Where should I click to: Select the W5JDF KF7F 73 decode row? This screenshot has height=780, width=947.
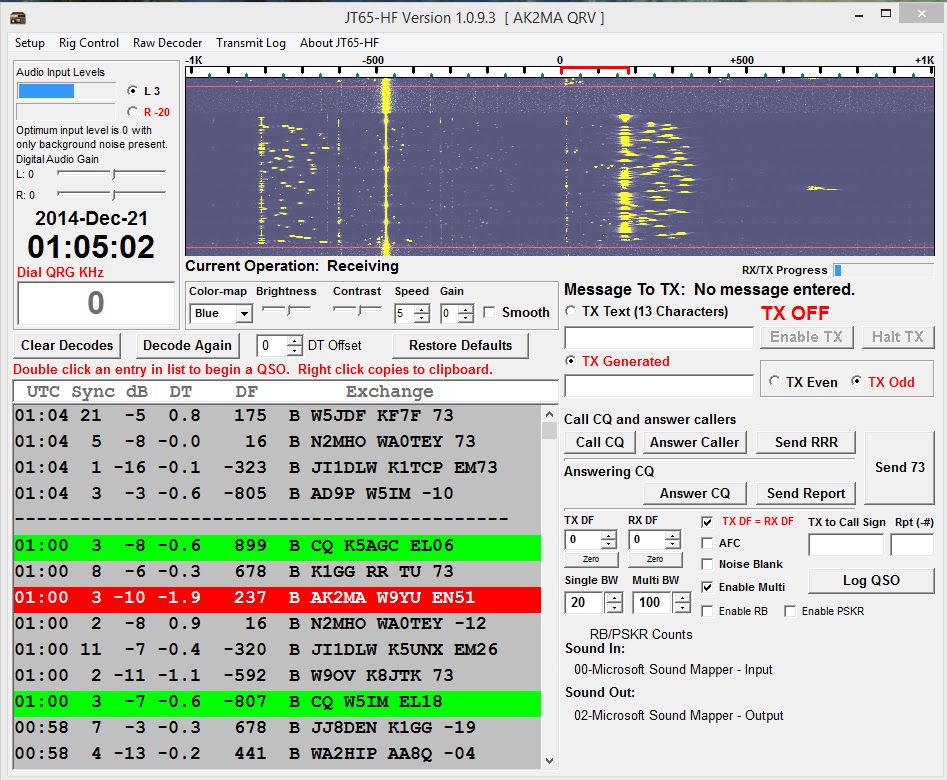[x=277, y=416]
